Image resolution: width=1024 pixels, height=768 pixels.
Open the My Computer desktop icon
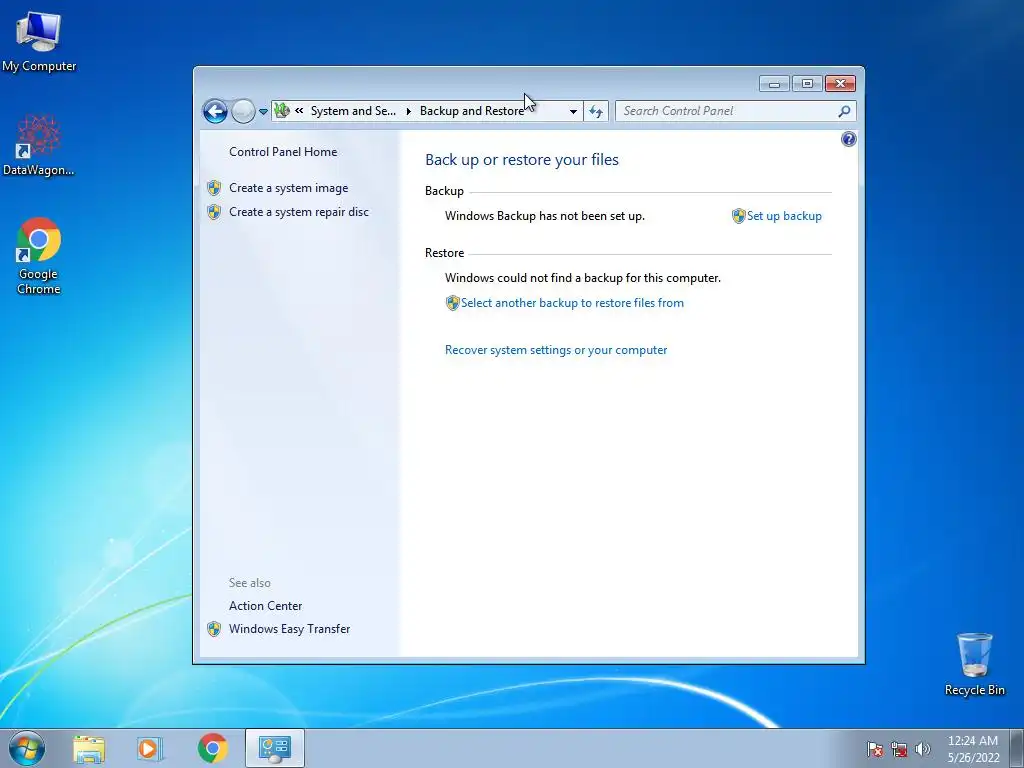tap(39, 40)
